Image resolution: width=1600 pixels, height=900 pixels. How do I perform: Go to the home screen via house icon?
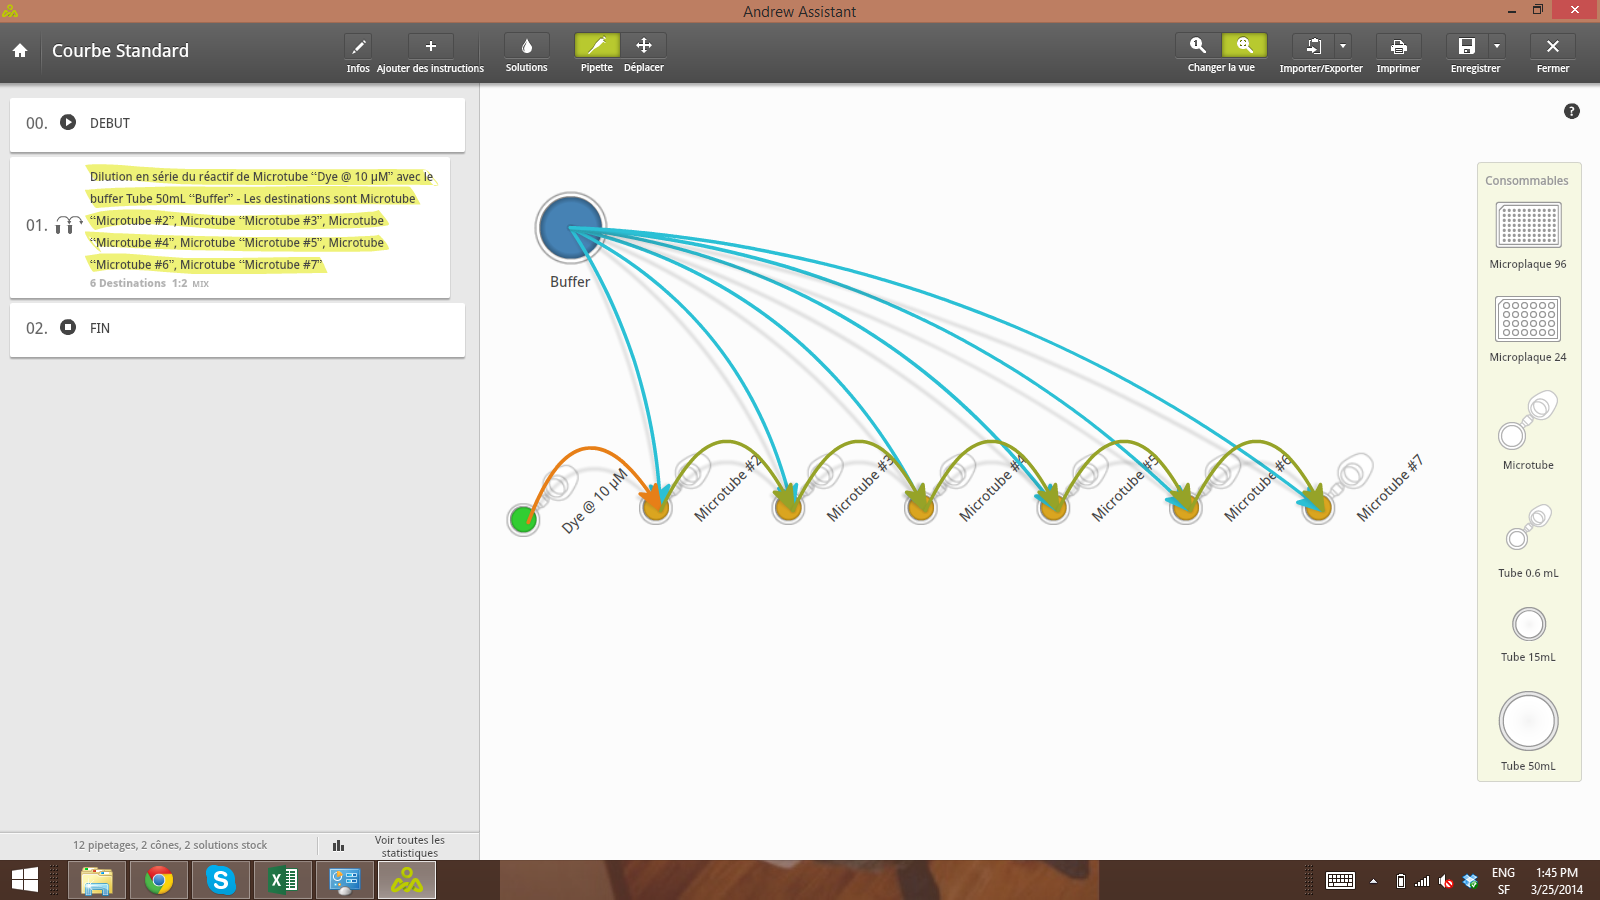coord(20,50)
